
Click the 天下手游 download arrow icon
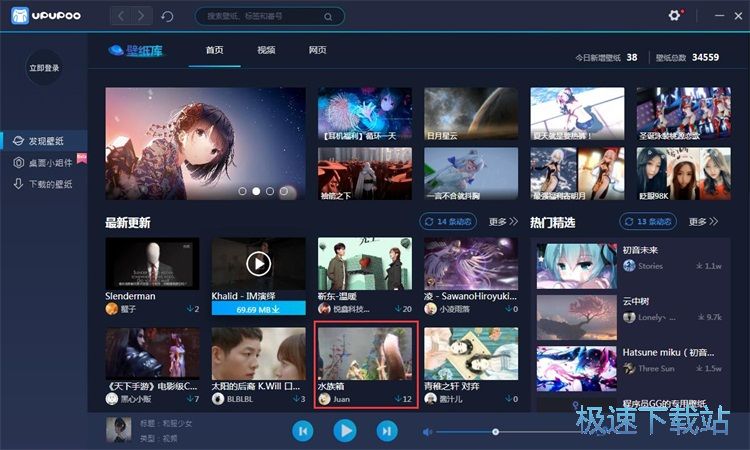[190, 399]
